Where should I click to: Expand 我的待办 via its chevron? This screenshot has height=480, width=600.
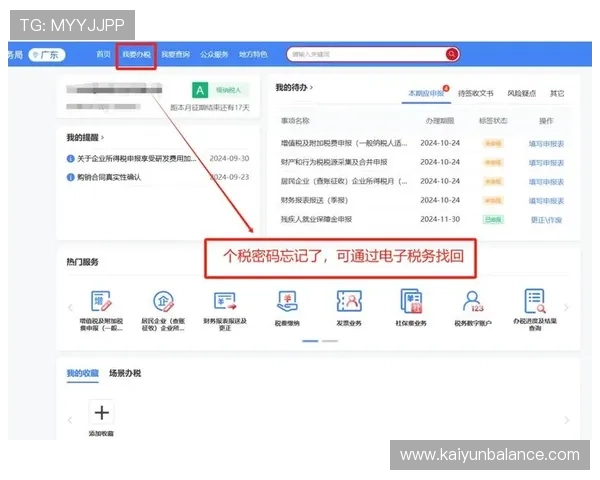(x=311, y=88)
